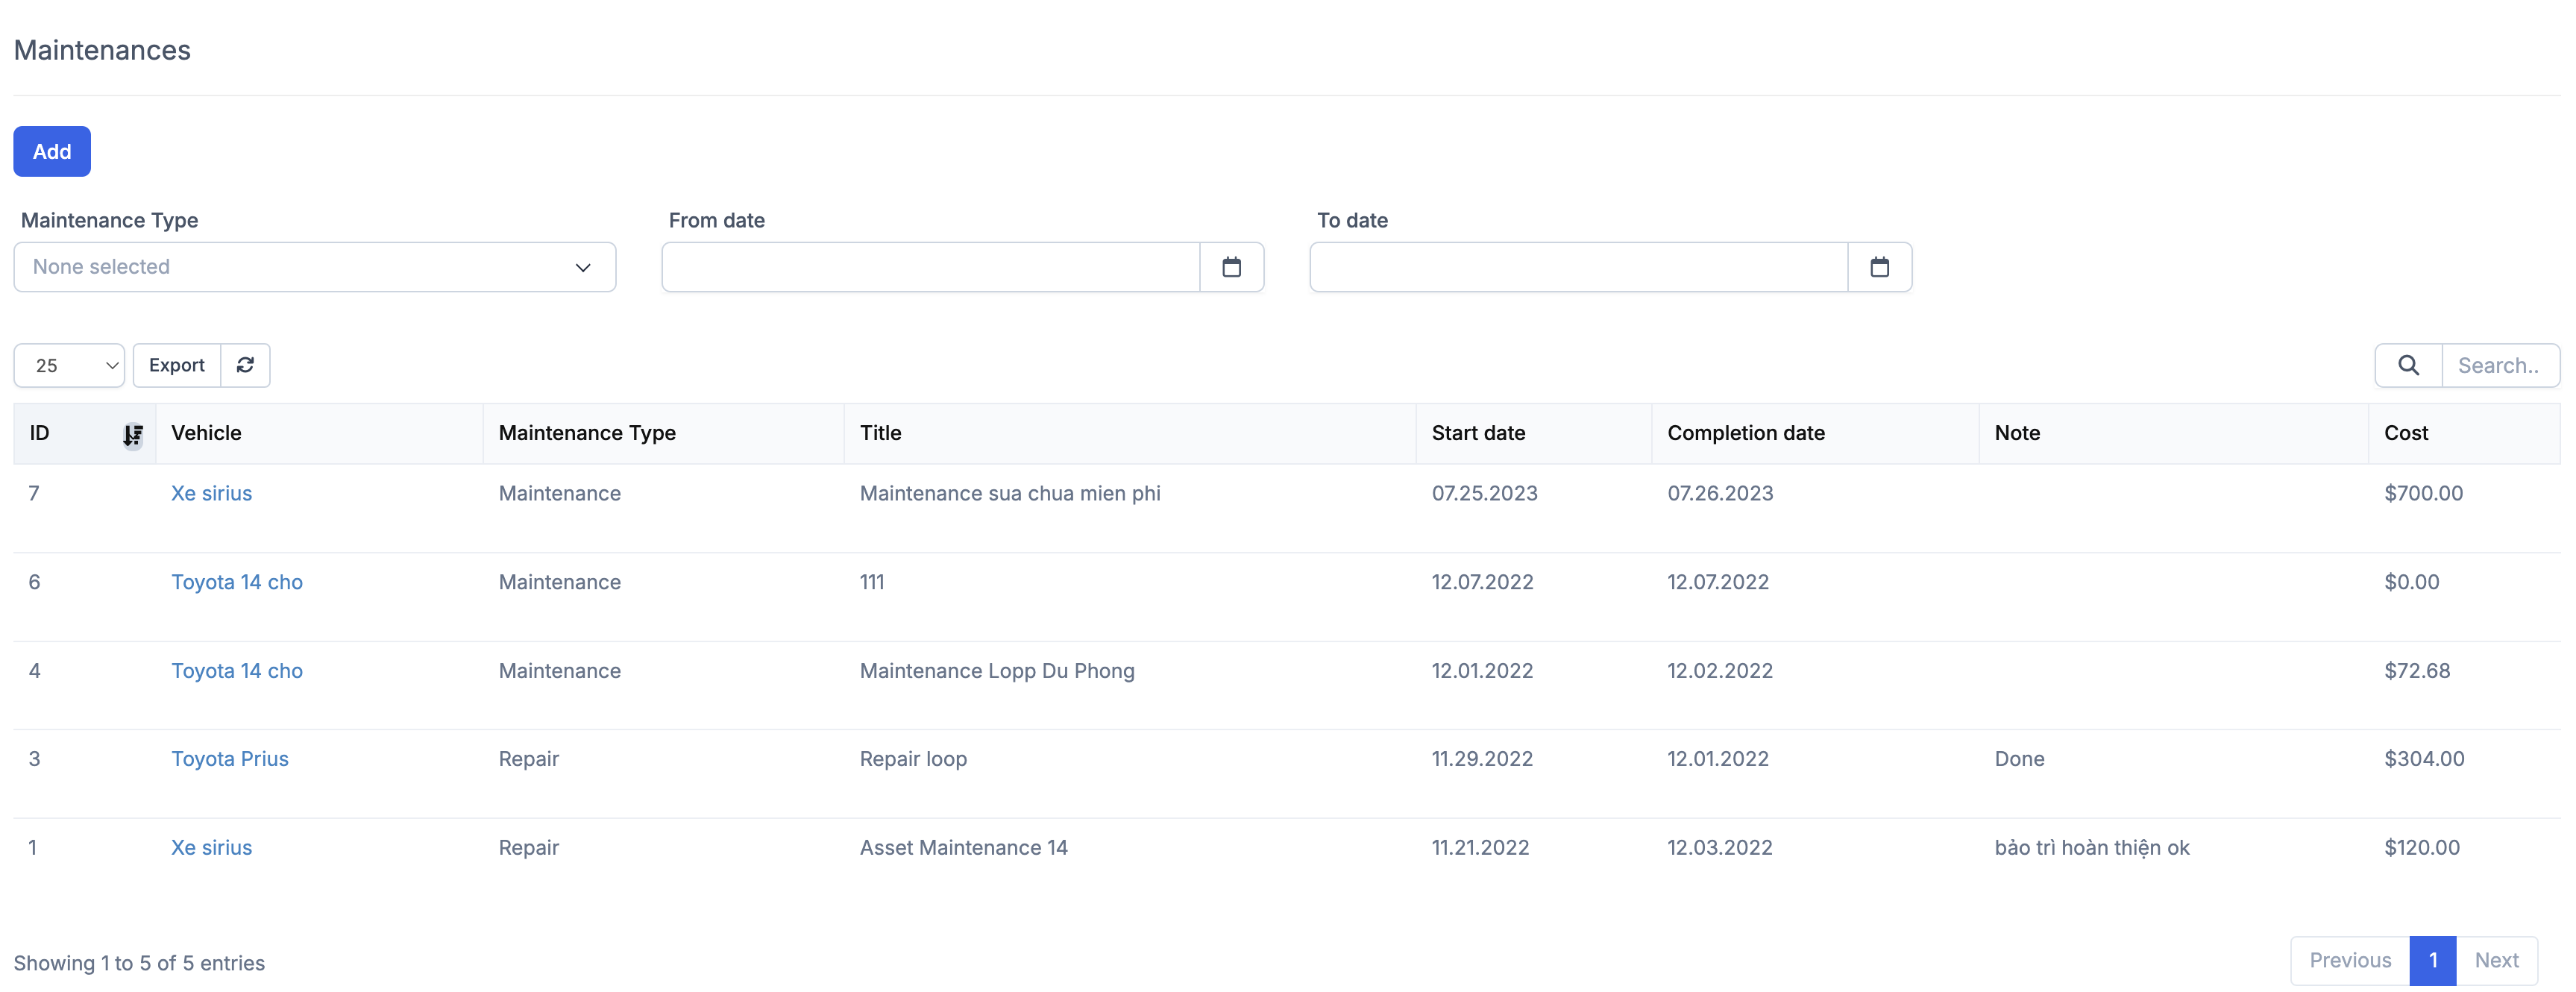Open Toyota 14 cho link in row 6
This screenshot has height=992, width=2576.
[236, 582]
